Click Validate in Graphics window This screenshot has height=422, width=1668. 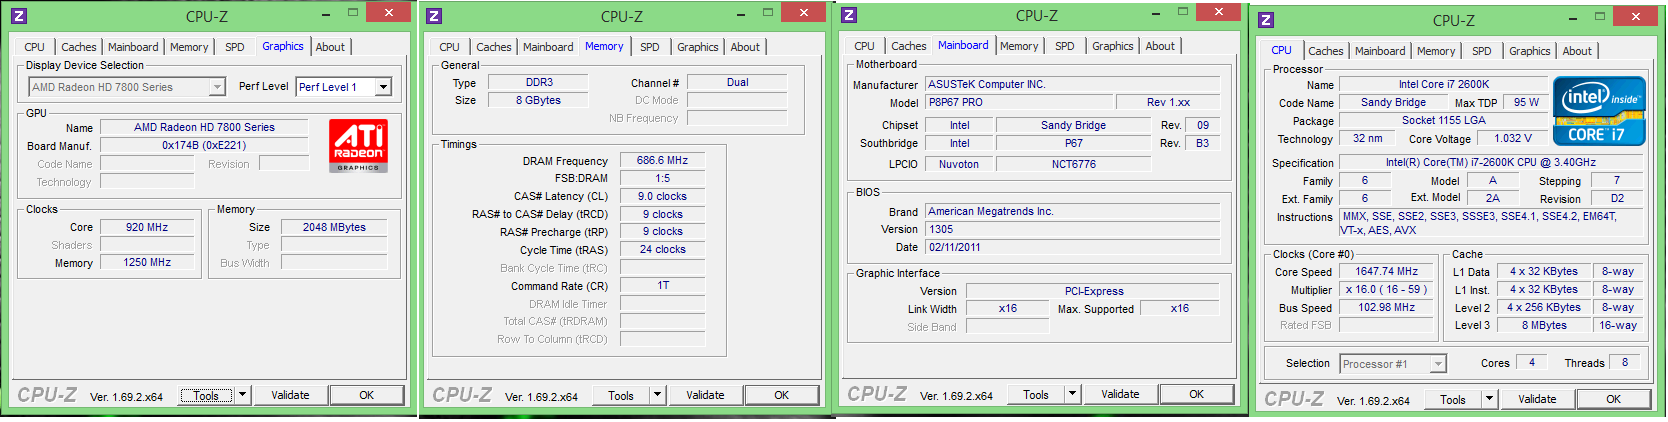[290, 395]
